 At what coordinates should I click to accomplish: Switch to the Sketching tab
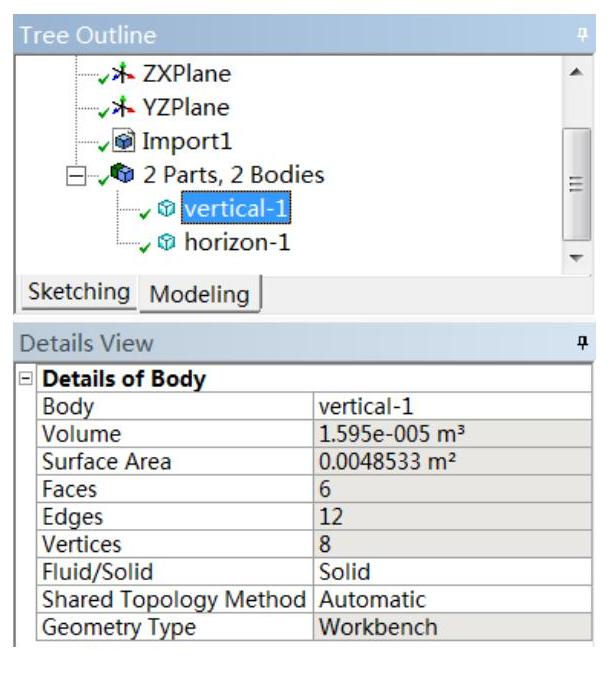point(80,292)
